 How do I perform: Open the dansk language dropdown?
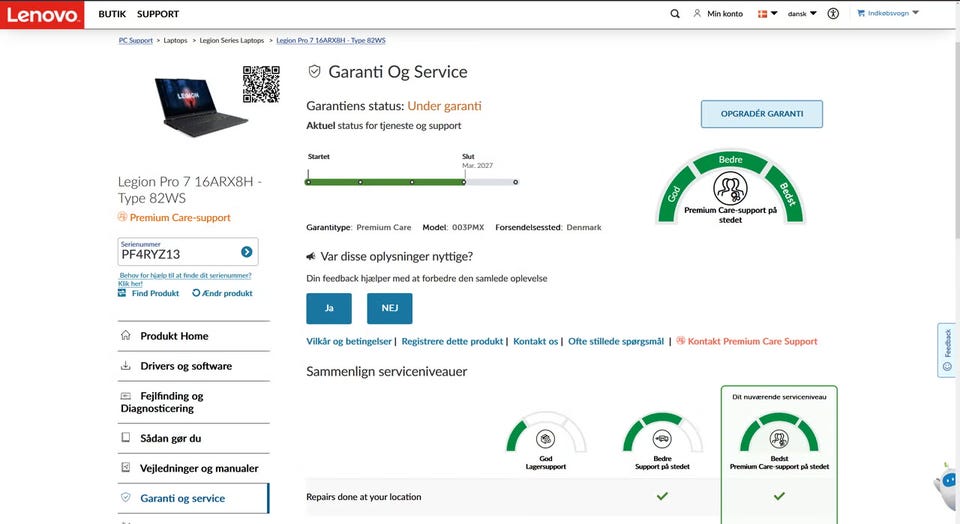(802, 13)
